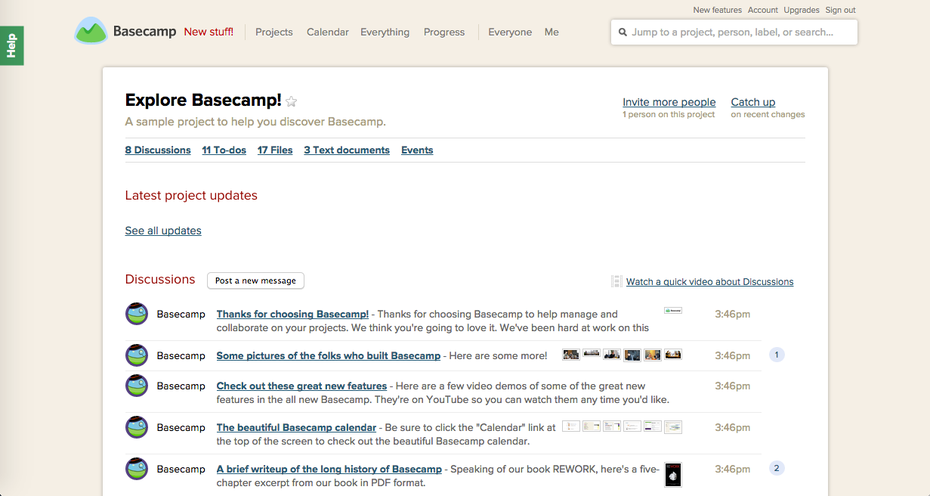Open sixth calendar screenshot thumbnail
This screenshot has width=930, height=496.
click(x=673, y=426)
